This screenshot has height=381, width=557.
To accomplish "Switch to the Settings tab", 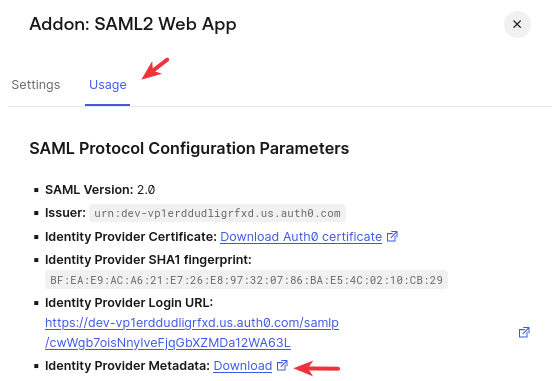I will coord(36,85).
